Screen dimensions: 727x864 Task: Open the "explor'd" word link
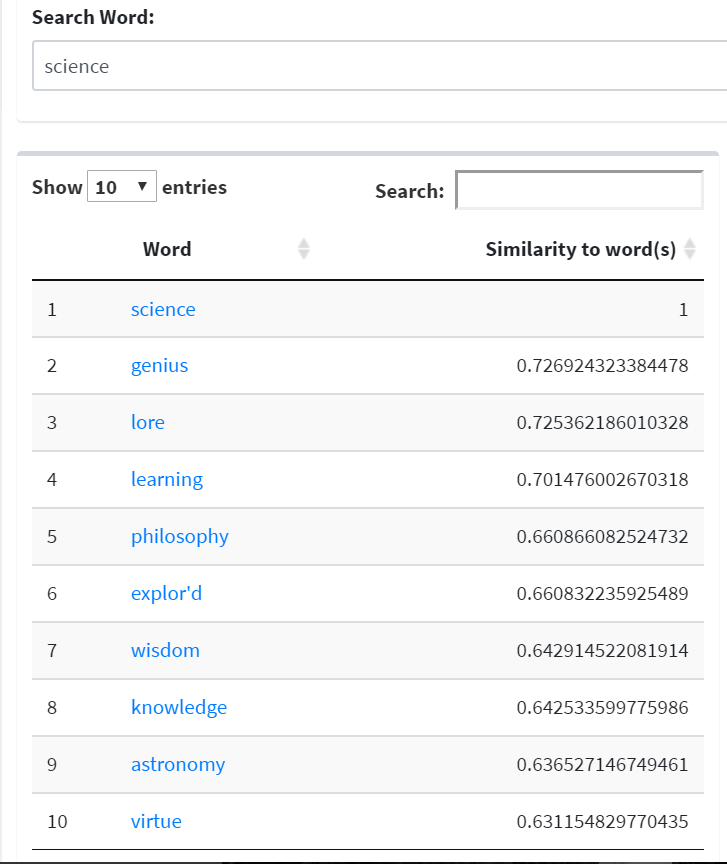point(166,593)
